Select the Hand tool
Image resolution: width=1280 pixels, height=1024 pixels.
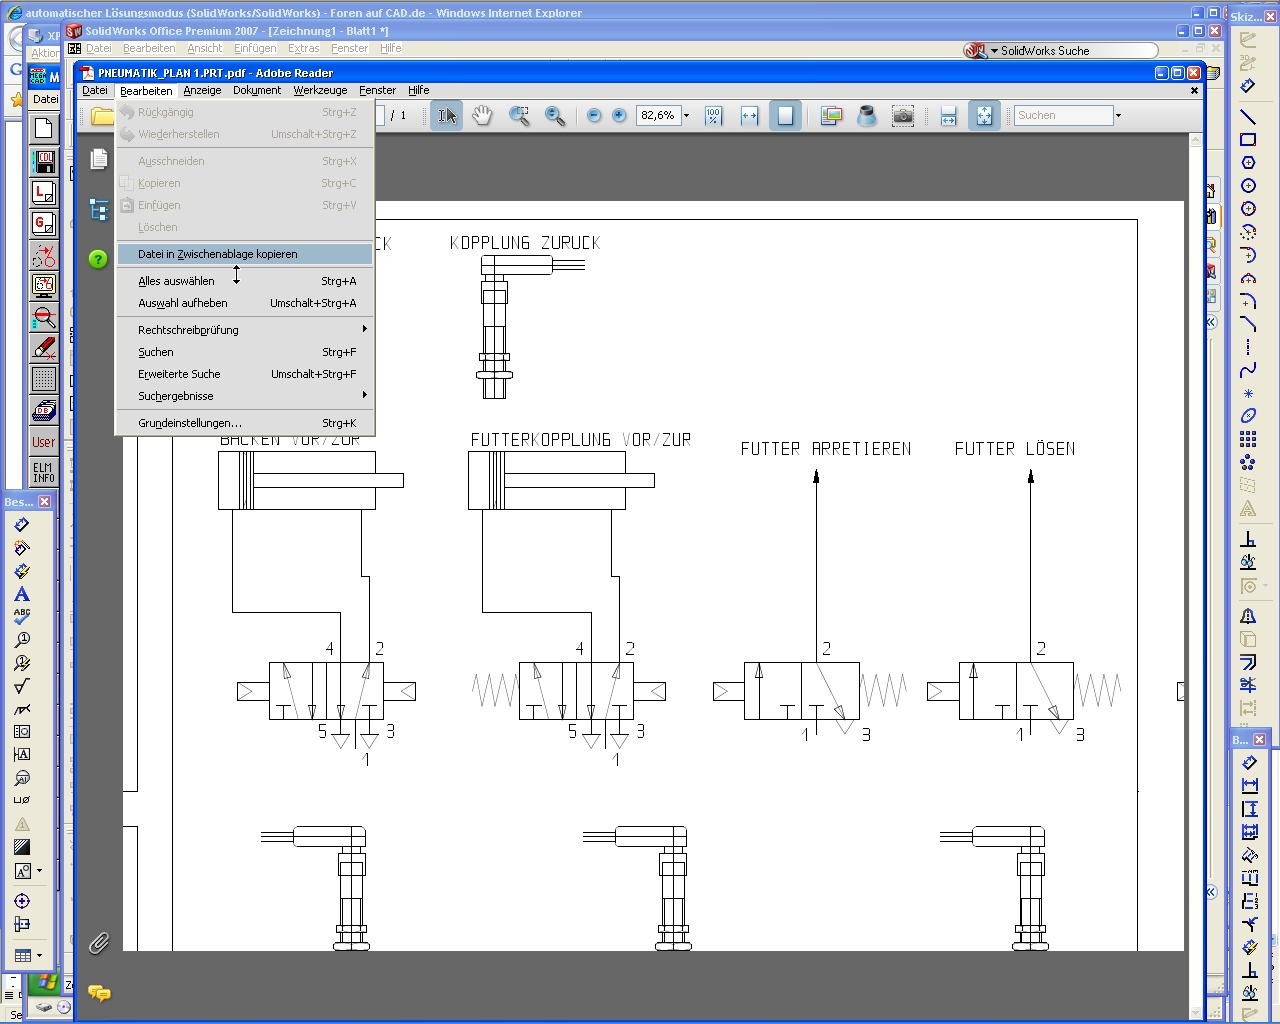482,116
